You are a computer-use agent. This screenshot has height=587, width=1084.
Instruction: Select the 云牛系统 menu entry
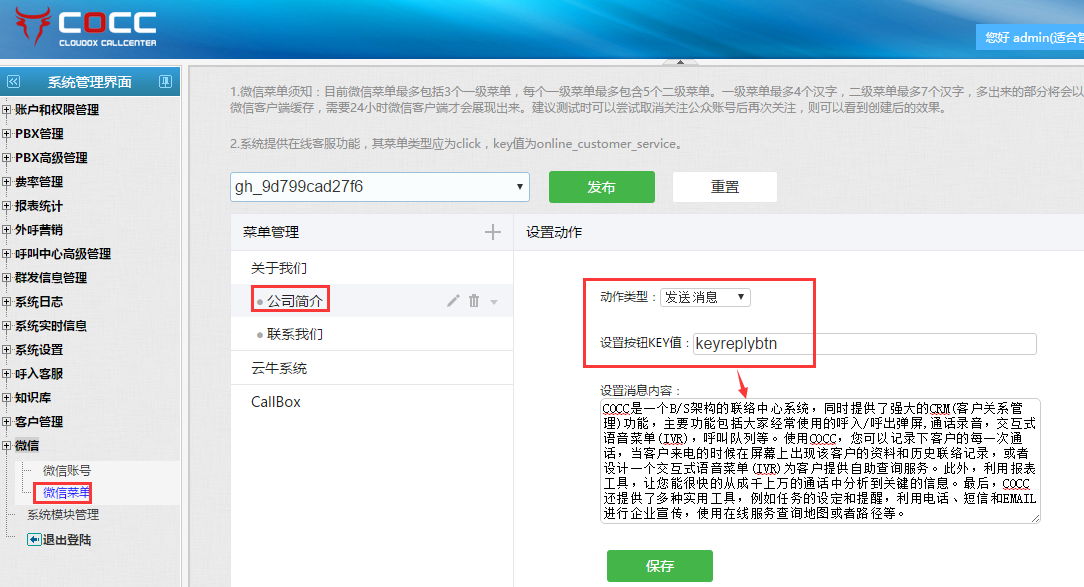[x=279, y=368]
